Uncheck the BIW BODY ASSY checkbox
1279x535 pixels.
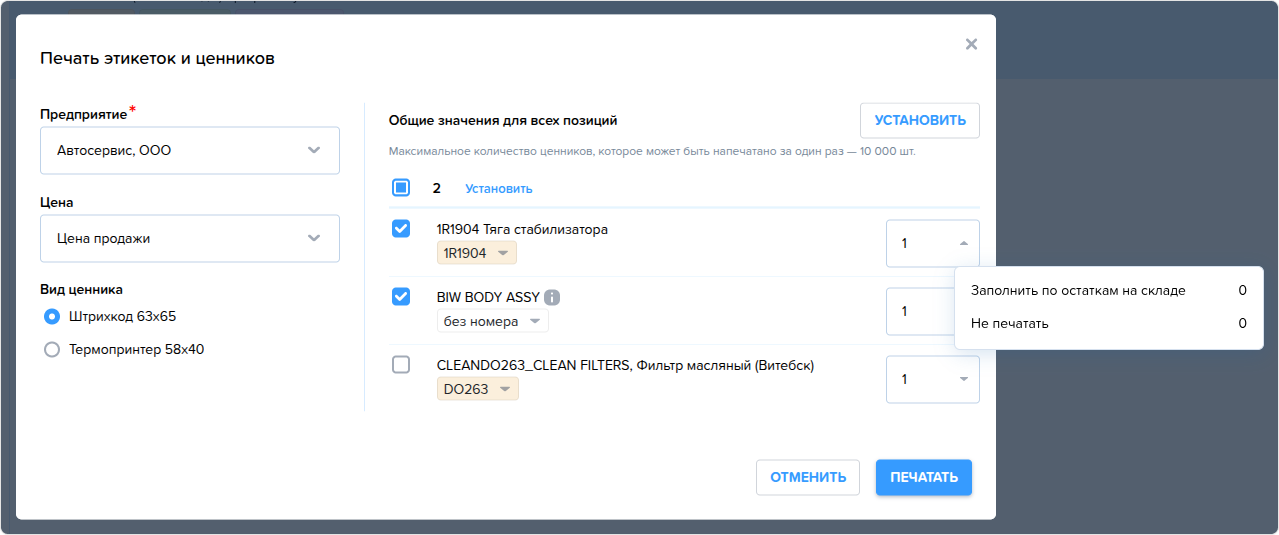pos(401,297)
